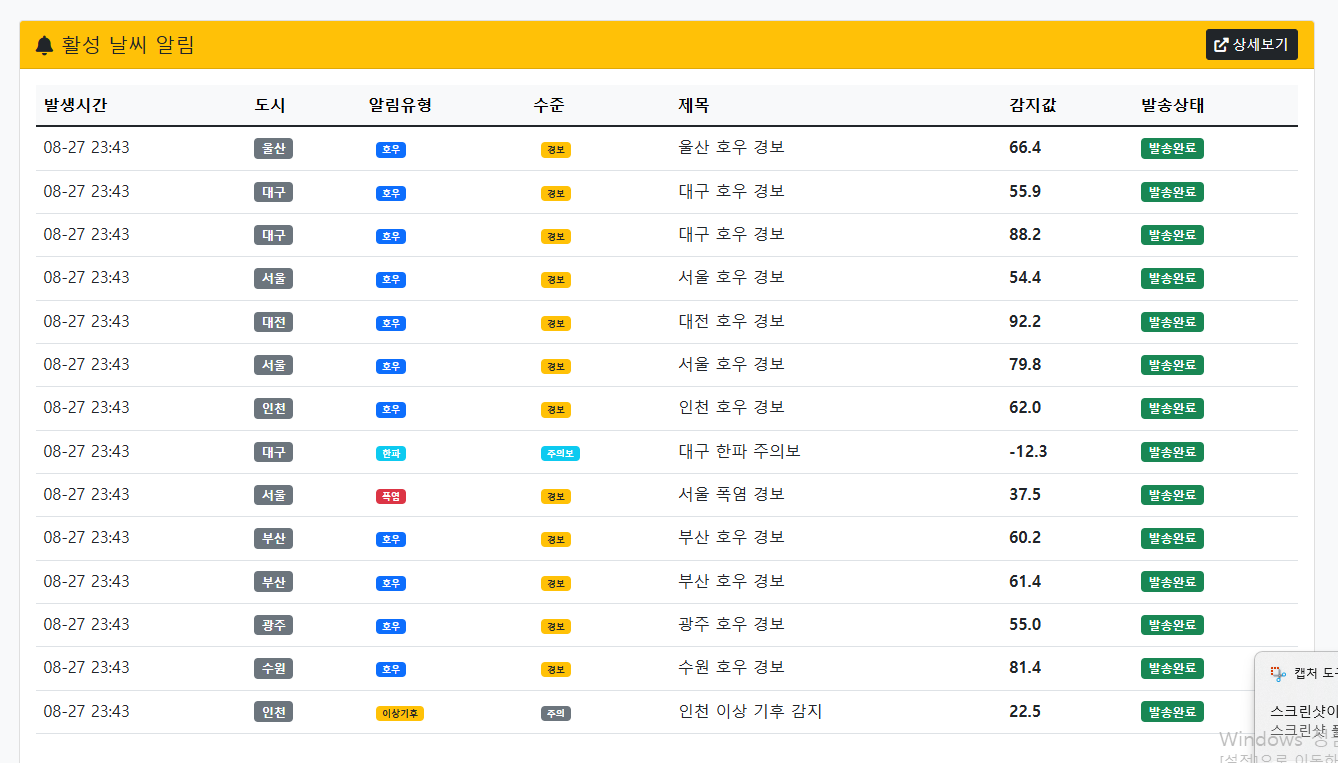
Task: Click the 55.0 detected value
Action: click(x=1025, y=624)
